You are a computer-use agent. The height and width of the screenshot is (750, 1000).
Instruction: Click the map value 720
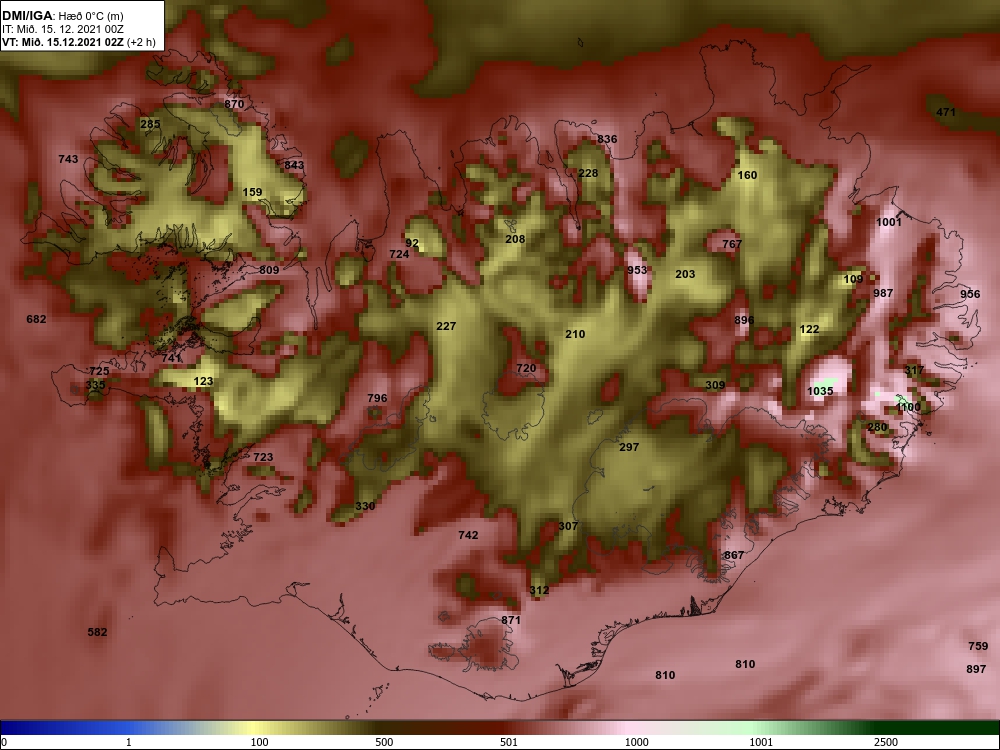[526, 368]
